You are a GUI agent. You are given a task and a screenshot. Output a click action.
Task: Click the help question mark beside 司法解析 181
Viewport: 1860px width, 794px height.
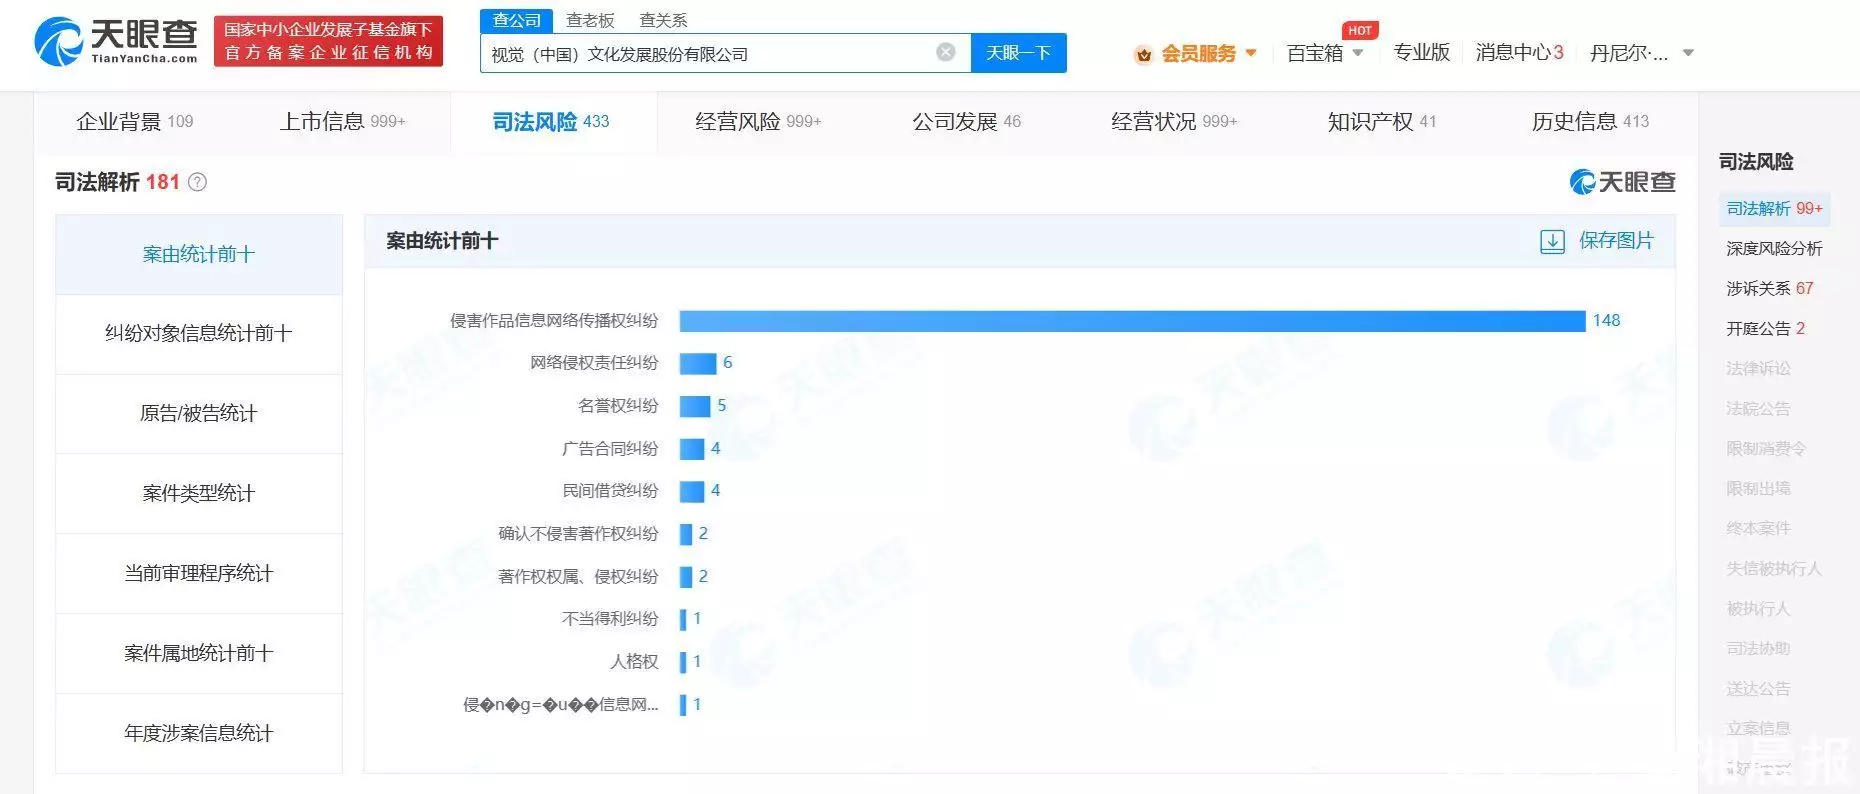coord(198,182)
